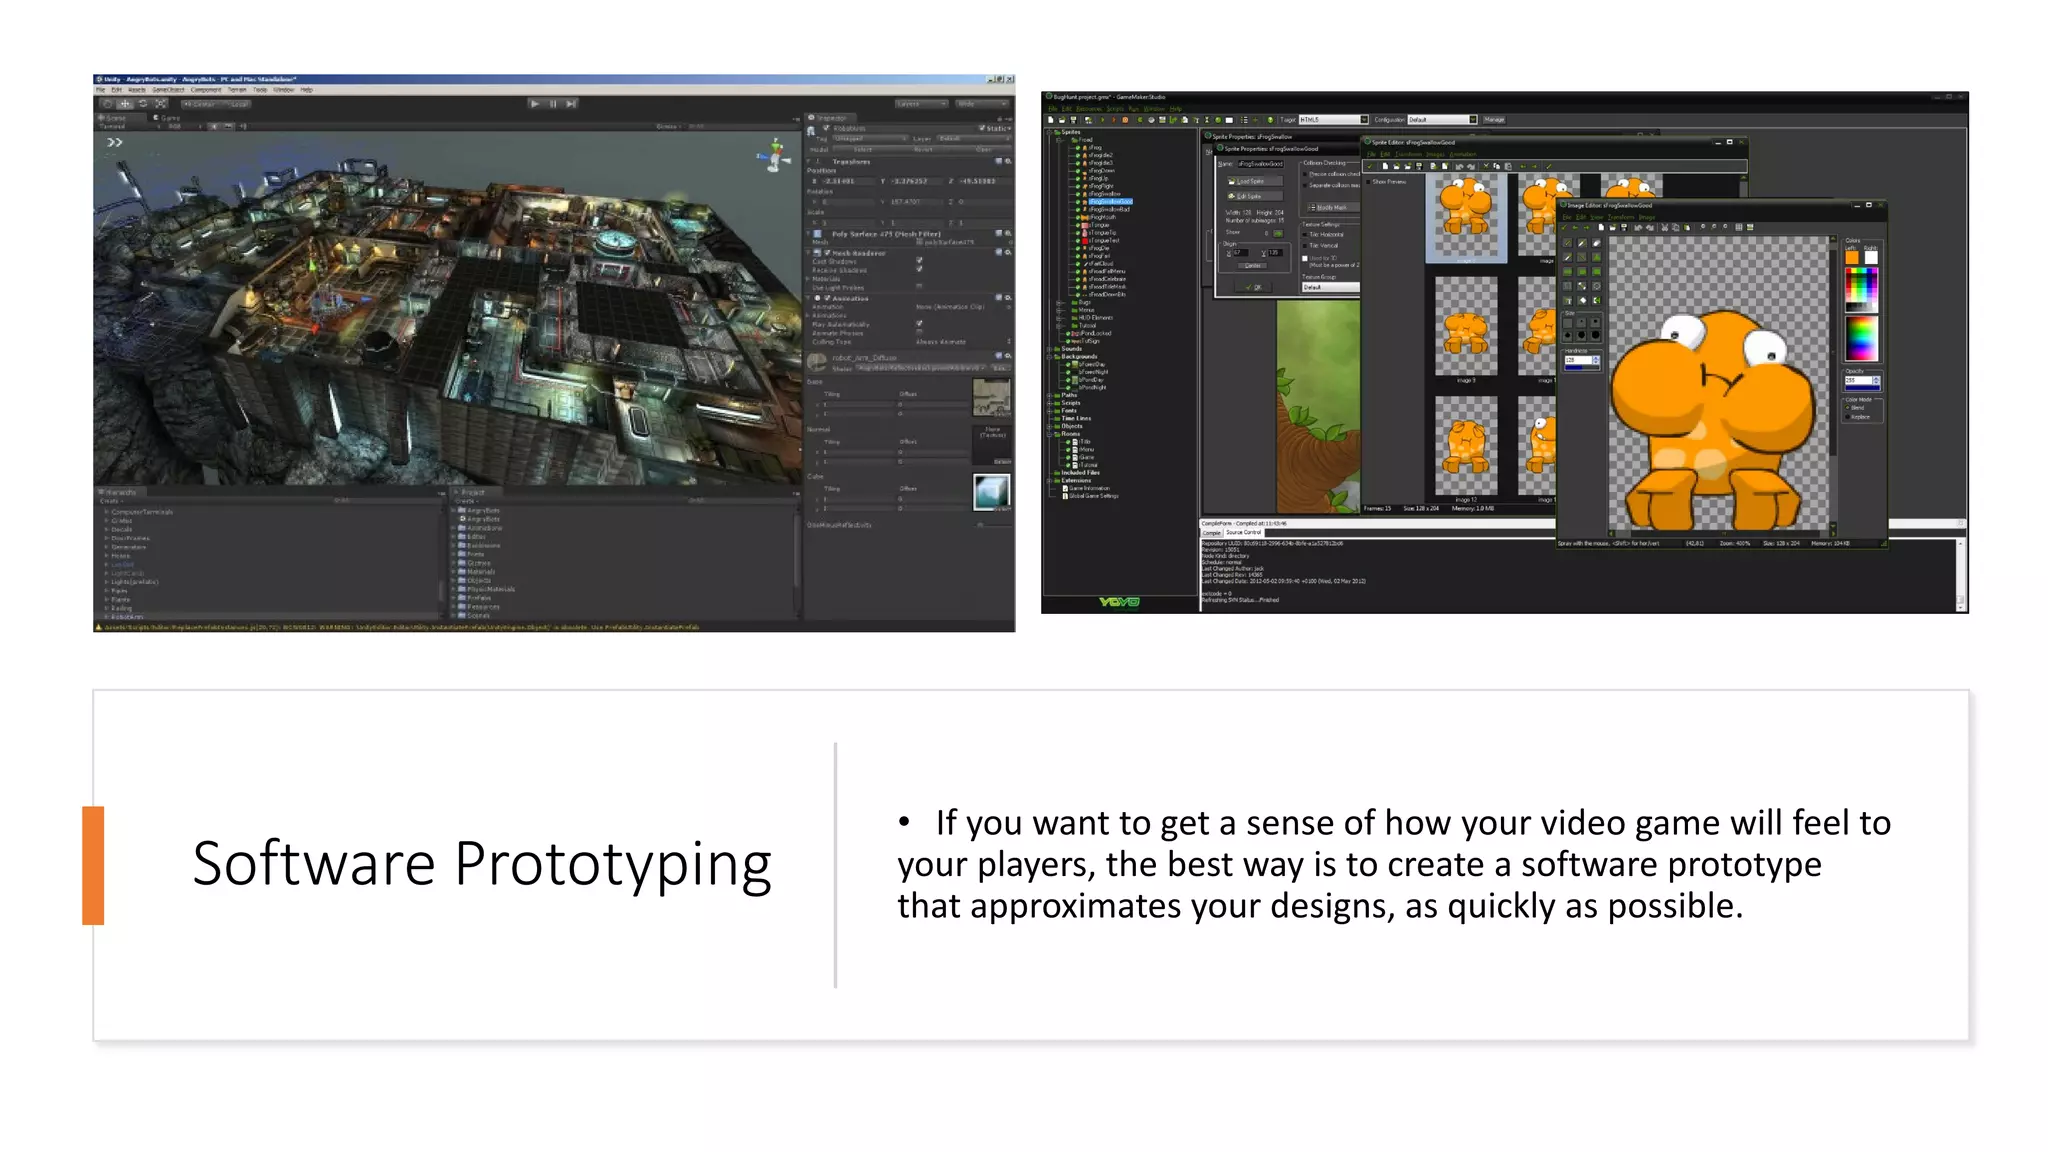Click the Unity Pause button

[553, 103]
